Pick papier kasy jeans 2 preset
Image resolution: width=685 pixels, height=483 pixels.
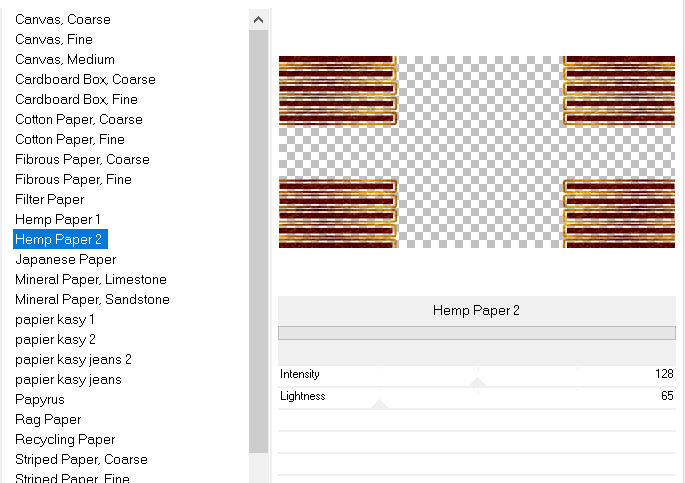73,359
